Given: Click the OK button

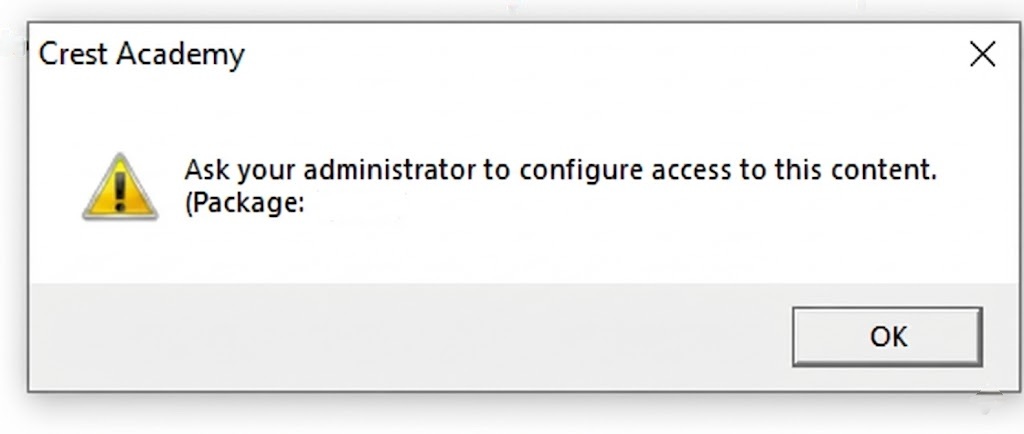Looking at the screenshot, I should pos(887,337).
